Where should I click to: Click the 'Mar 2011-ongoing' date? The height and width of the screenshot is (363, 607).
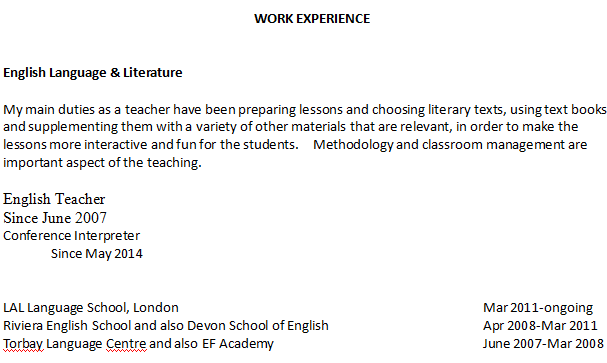pos(538,308)
